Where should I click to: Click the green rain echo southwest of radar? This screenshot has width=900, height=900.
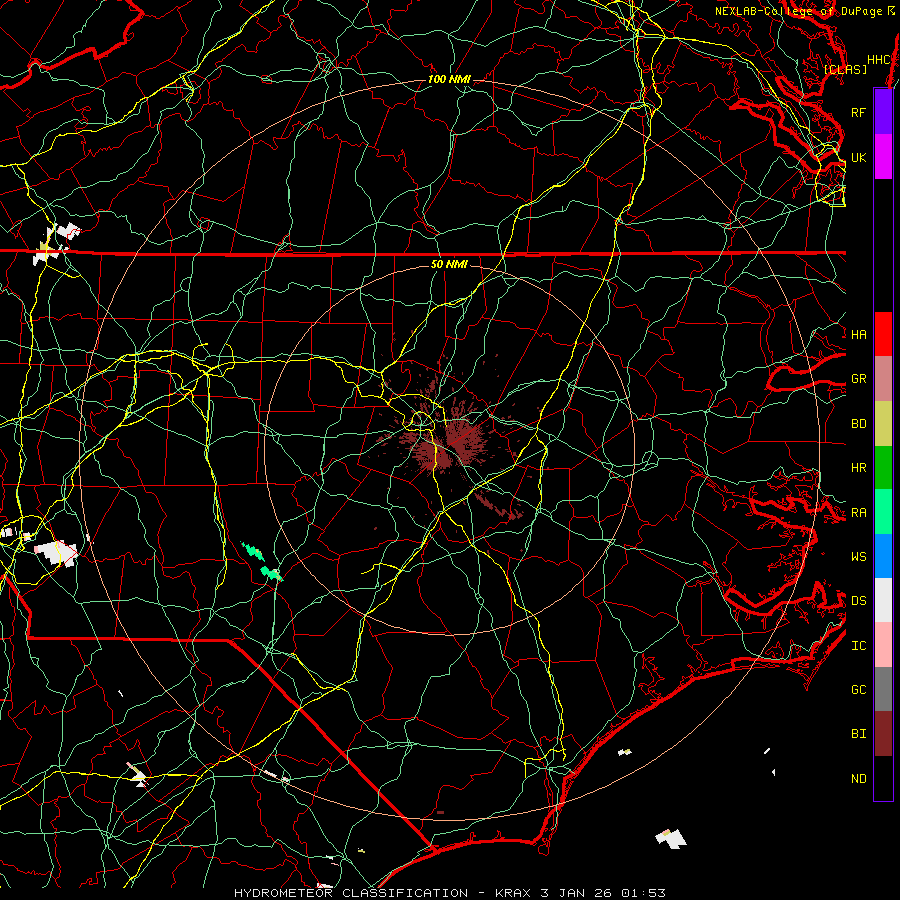click(261, 561)
